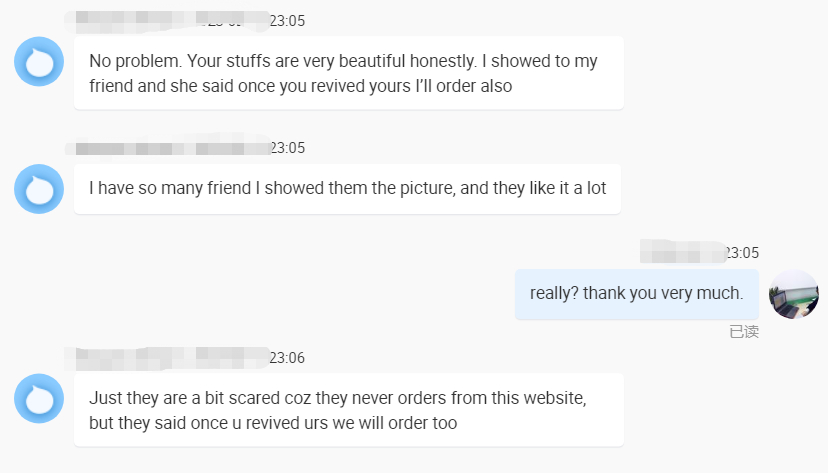Screen dimensions: 828x473
Task: Select the blue avatar beside "Just they are" message
Action: pos(39,399)
